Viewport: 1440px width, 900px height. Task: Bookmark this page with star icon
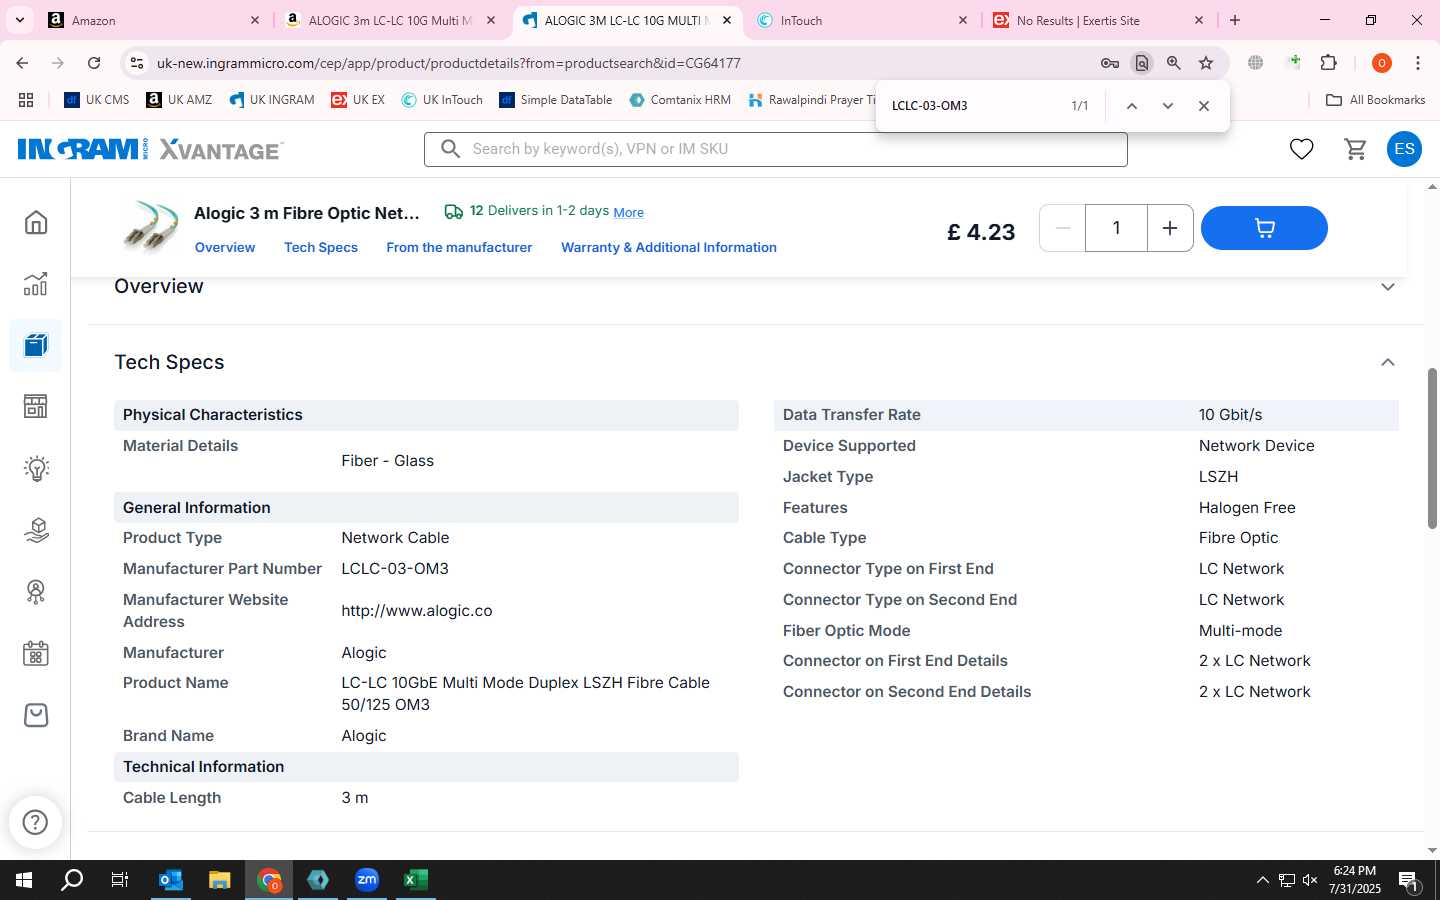pyautogui.click(x=1206, y=63)
